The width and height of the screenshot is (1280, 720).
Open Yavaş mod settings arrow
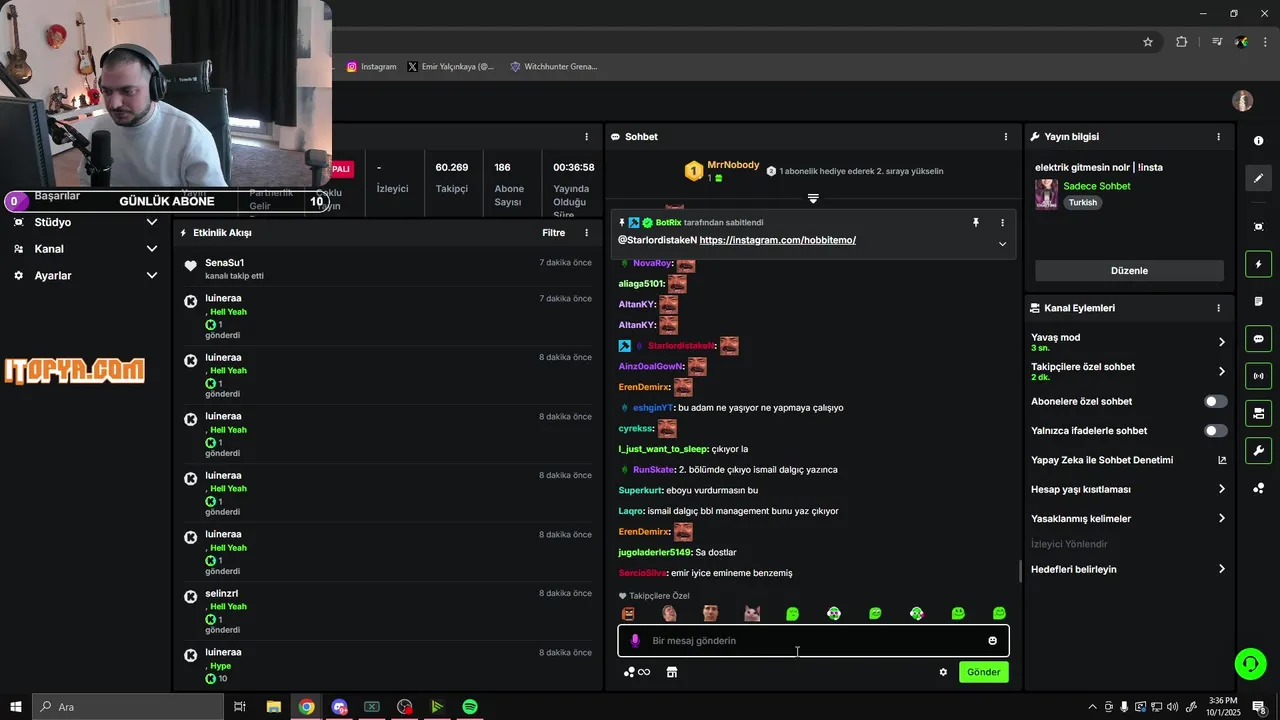click(x=1221, y=342)
